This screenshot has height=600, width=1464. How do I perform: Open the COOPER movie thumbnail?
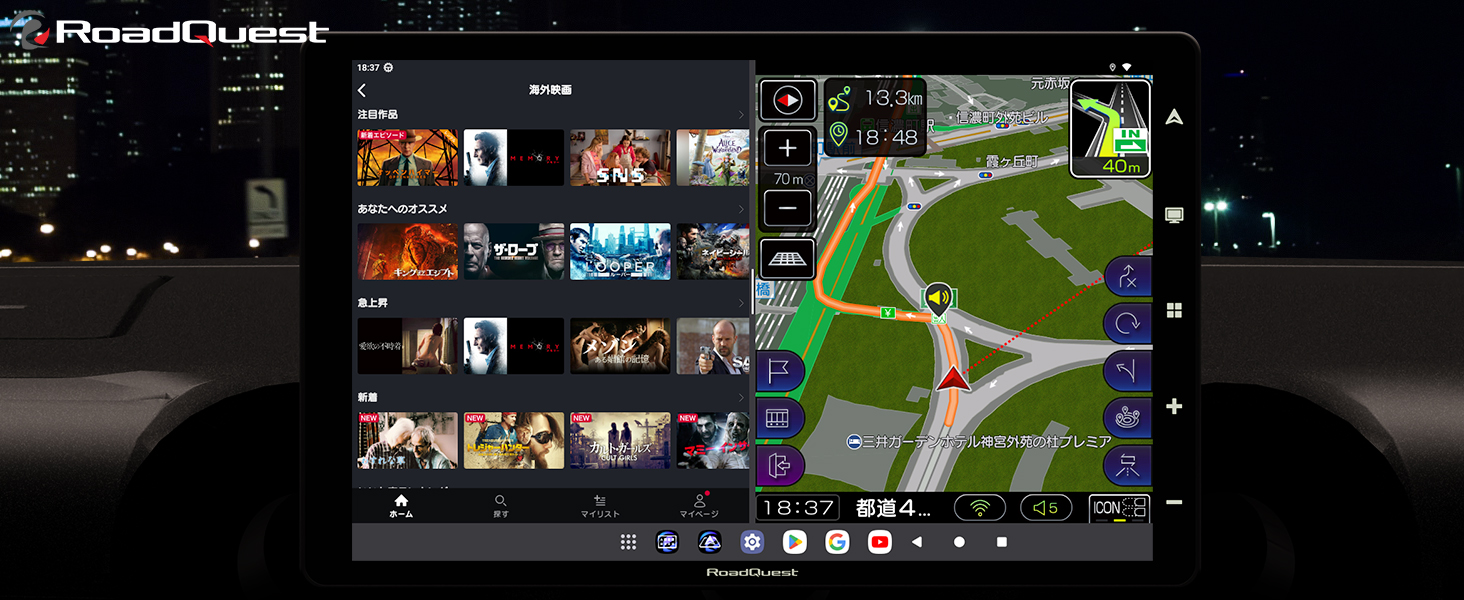click(x=620, y=252)
